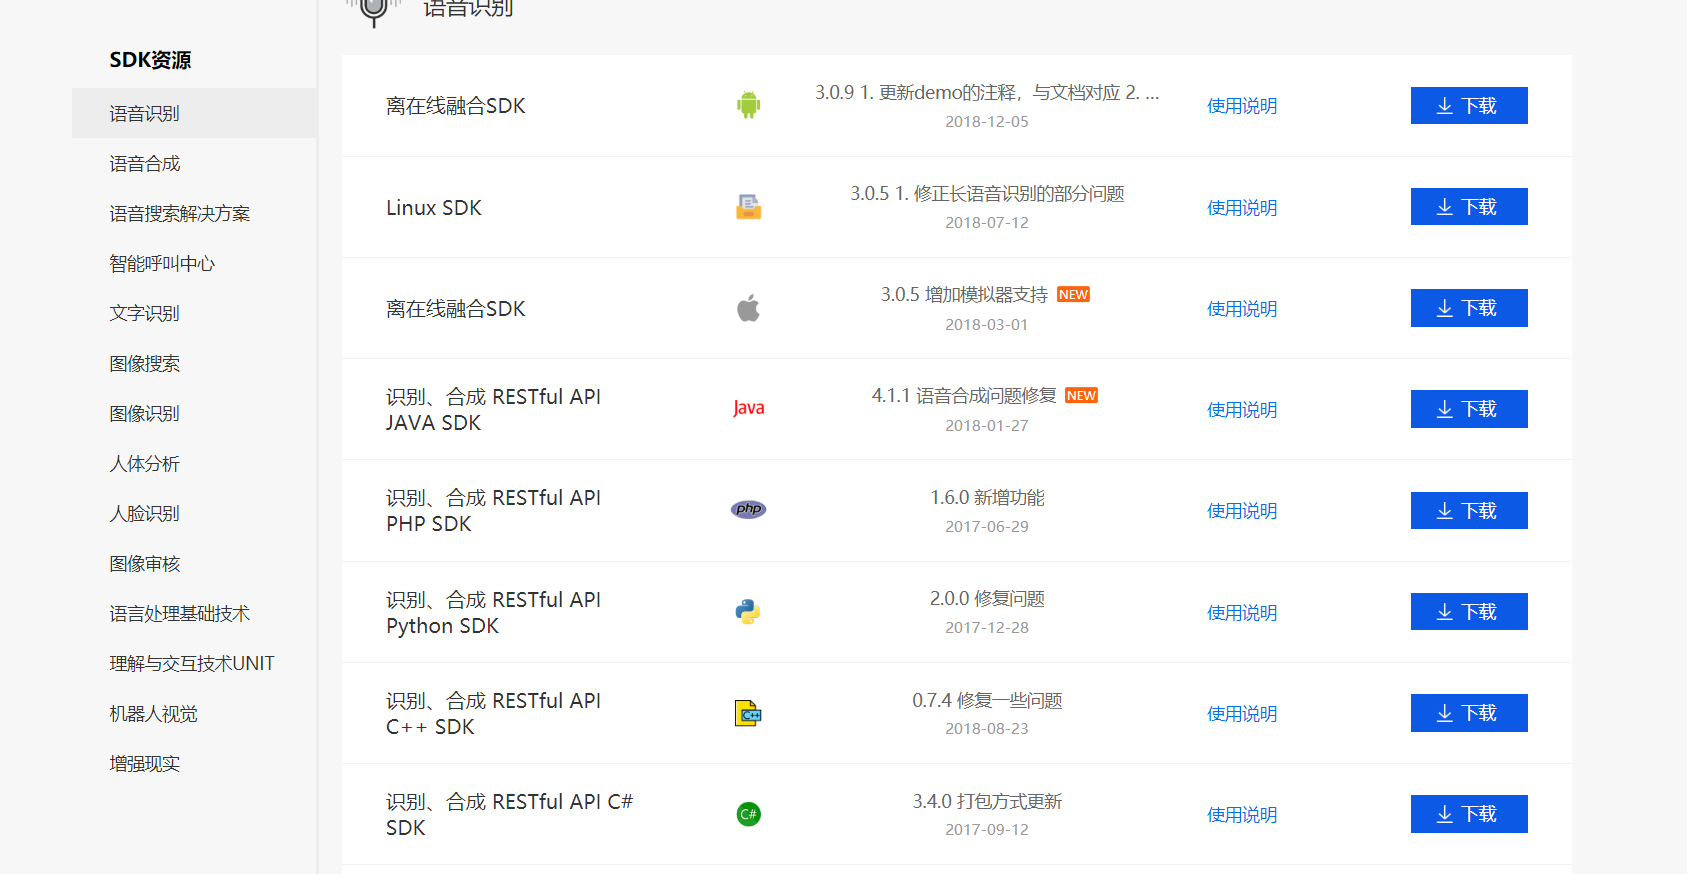Download the Android 离在线融合SDK 3.0.9
Screen dimensions: 1687x874
pyautogui.click(x=1469, y=105)
